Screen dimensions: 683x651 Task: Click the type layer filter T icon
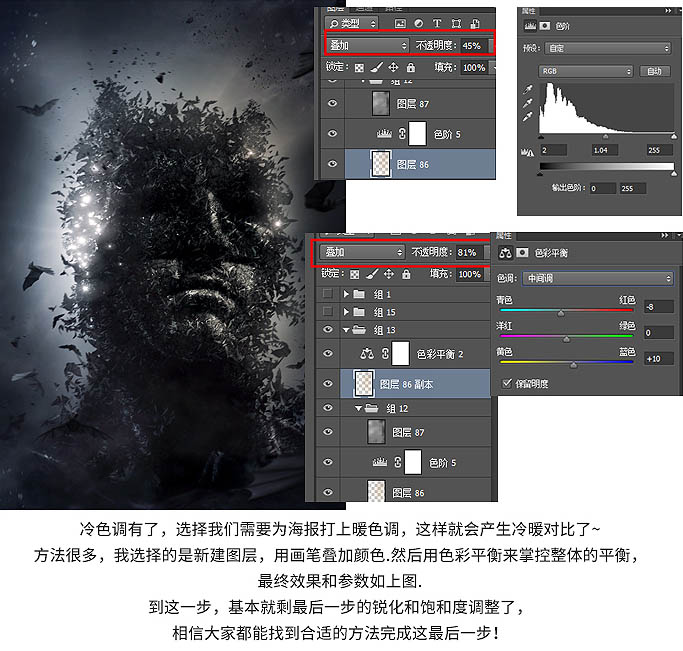click(x=437, y=24)
